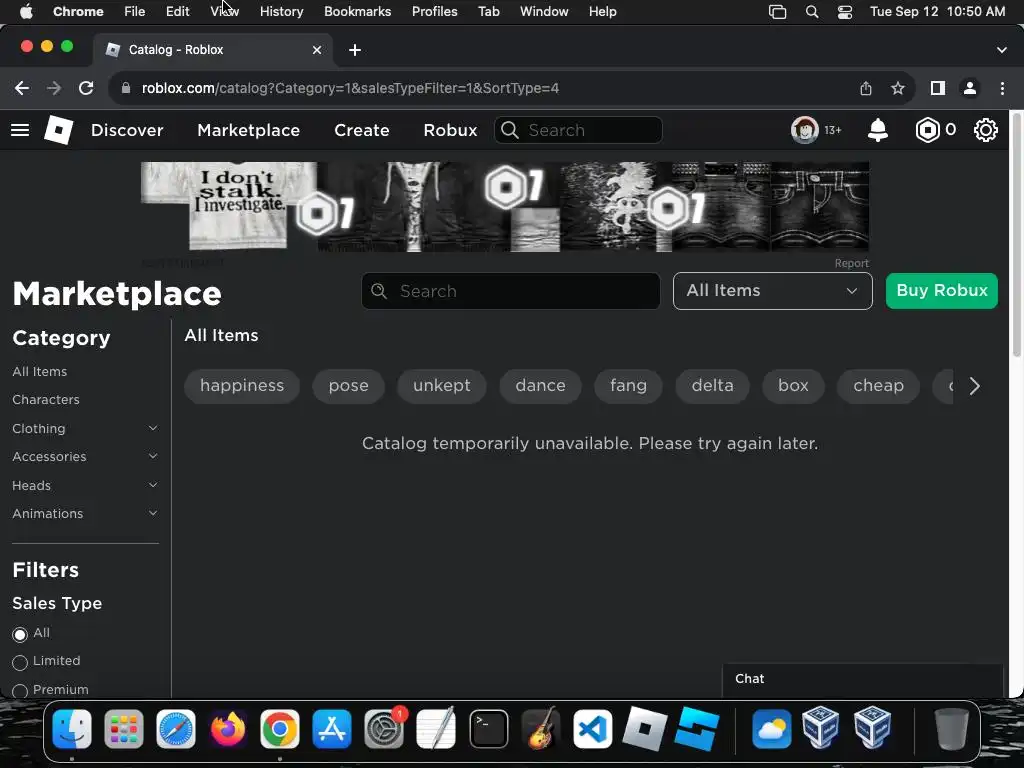Open the Window menu
The width and height of the screenshot is (1024, 768).
pyautogui.click(x=544, y=12)
